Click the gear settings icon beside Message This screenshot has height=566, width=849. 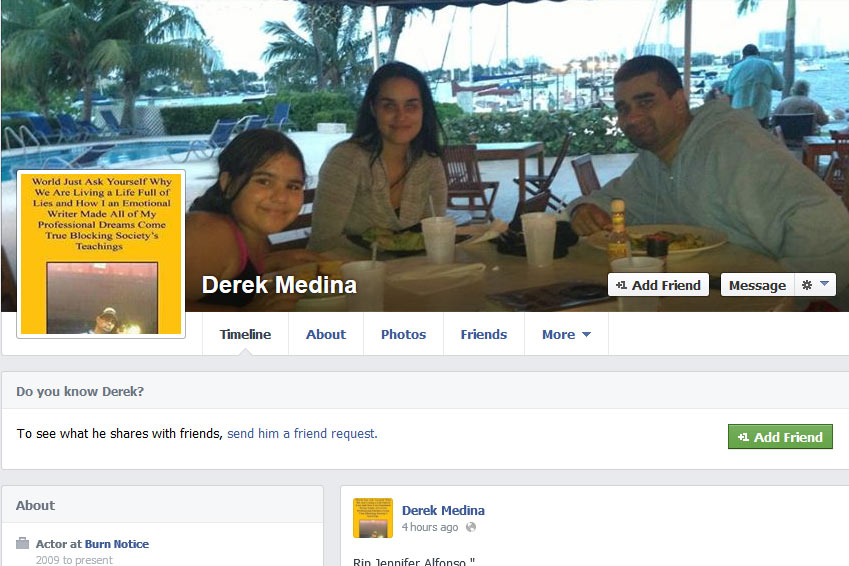click(x=806, y=285)
